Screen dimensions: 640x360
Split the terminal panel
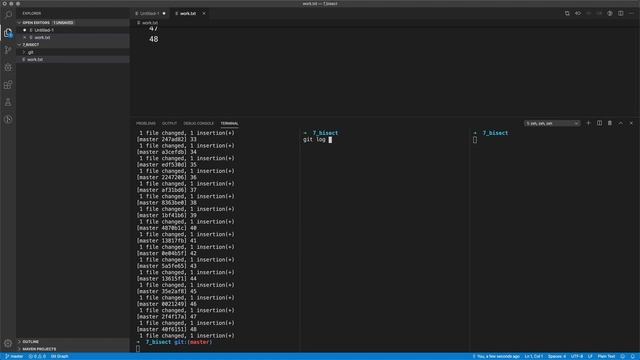tap(599, 123)
